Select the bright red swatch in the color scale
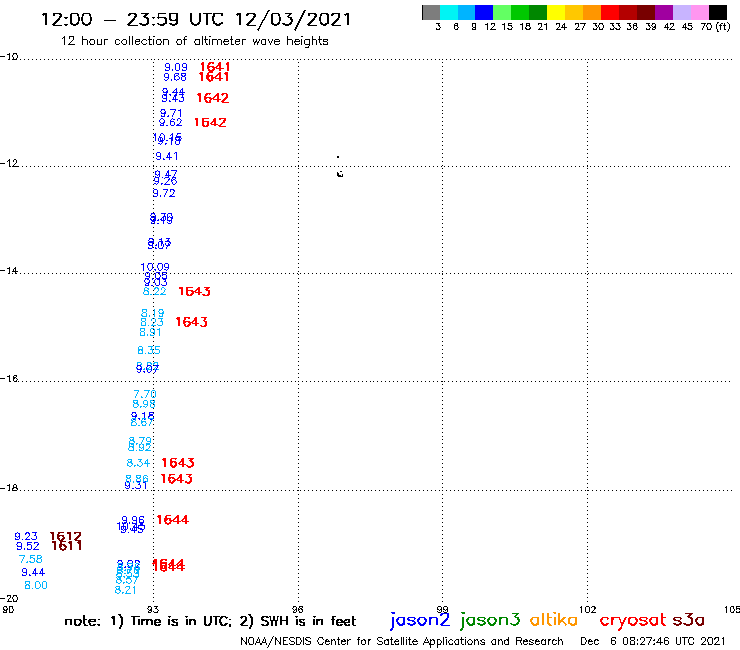Image resolution: width=740 pixels, height=650 pixels. pos(610,12)
